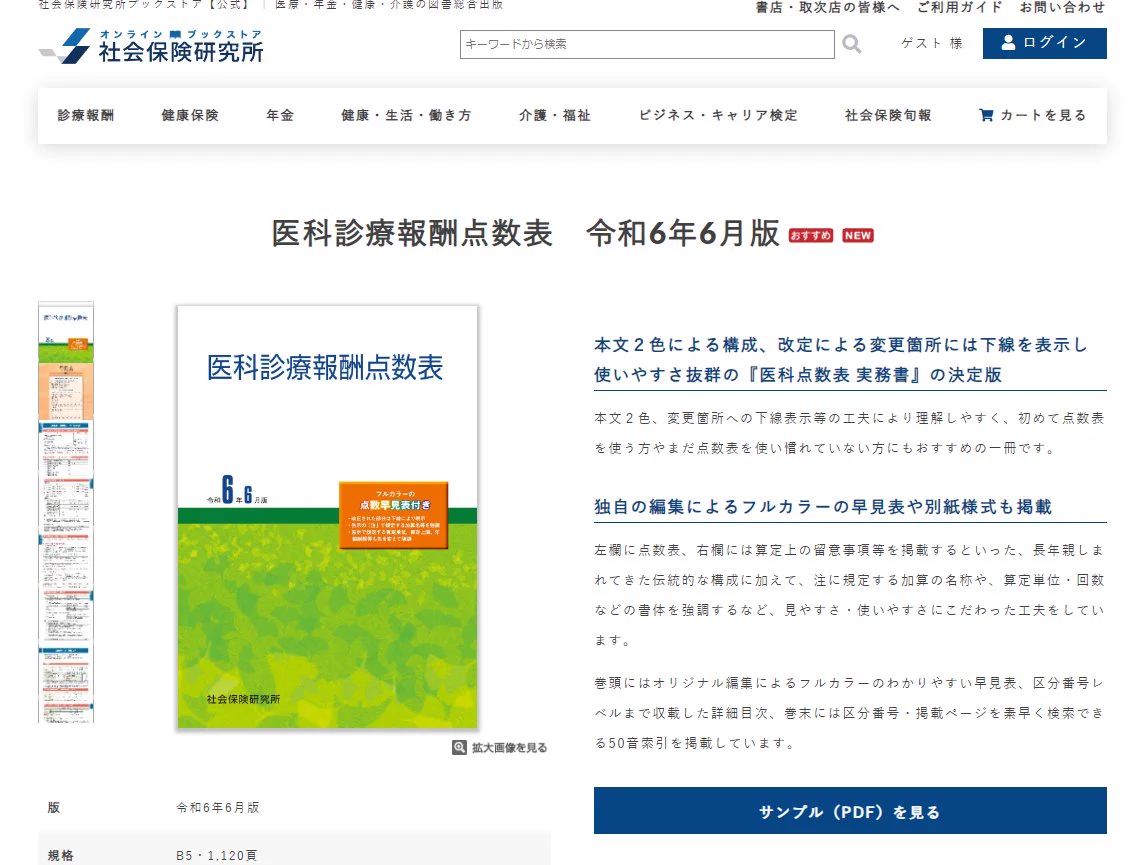Open the 健康・生活・働き方 menu
Viewport: 1133px width, 865px height.
(x=406, y=116)
